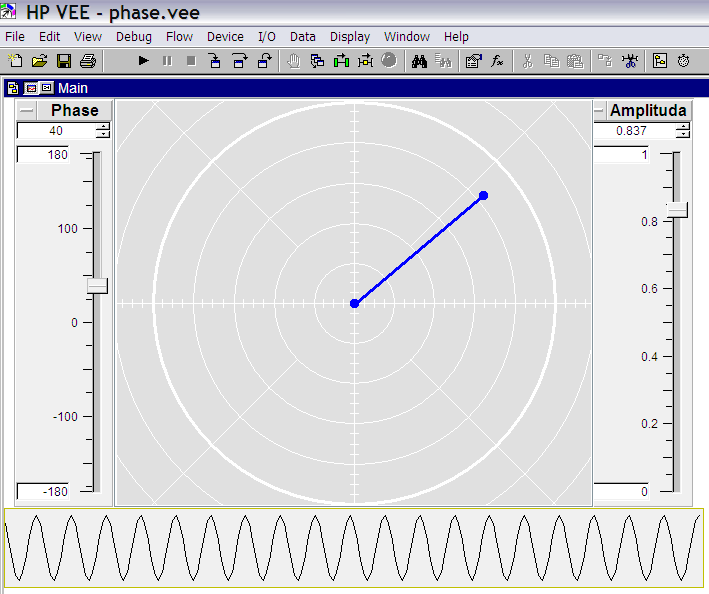Viewport: 709px width, 594px height.
Task: Edit the Phase maximum field 180
Action: tap(43, 155)
